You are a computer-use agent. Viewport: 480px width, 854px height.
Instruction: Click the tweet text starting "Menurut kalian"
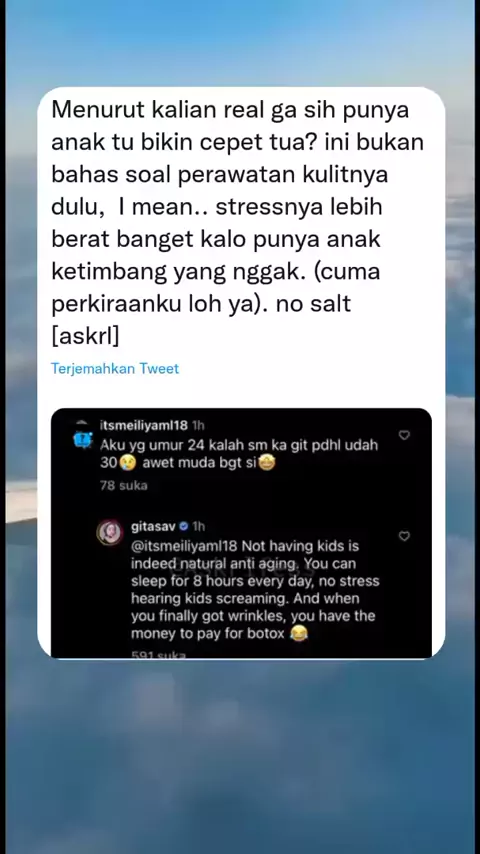coord(238,223)
